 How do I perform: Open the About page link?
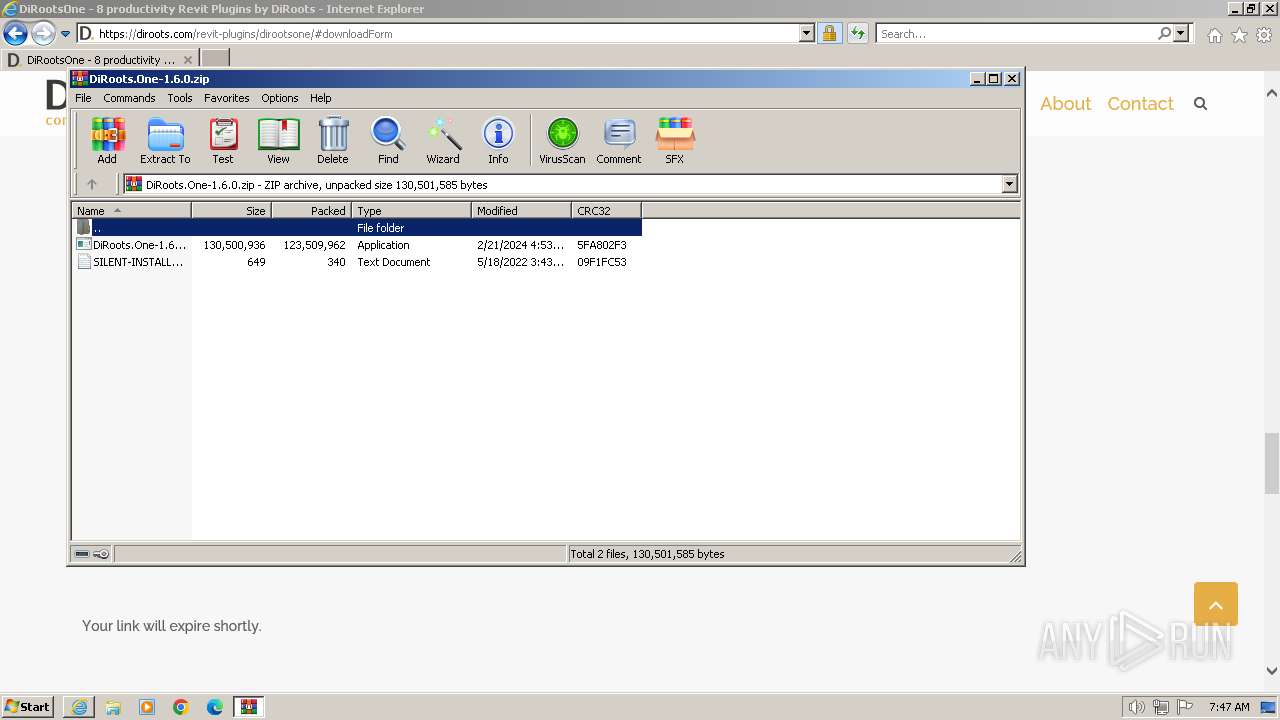tap(1065, 103)
